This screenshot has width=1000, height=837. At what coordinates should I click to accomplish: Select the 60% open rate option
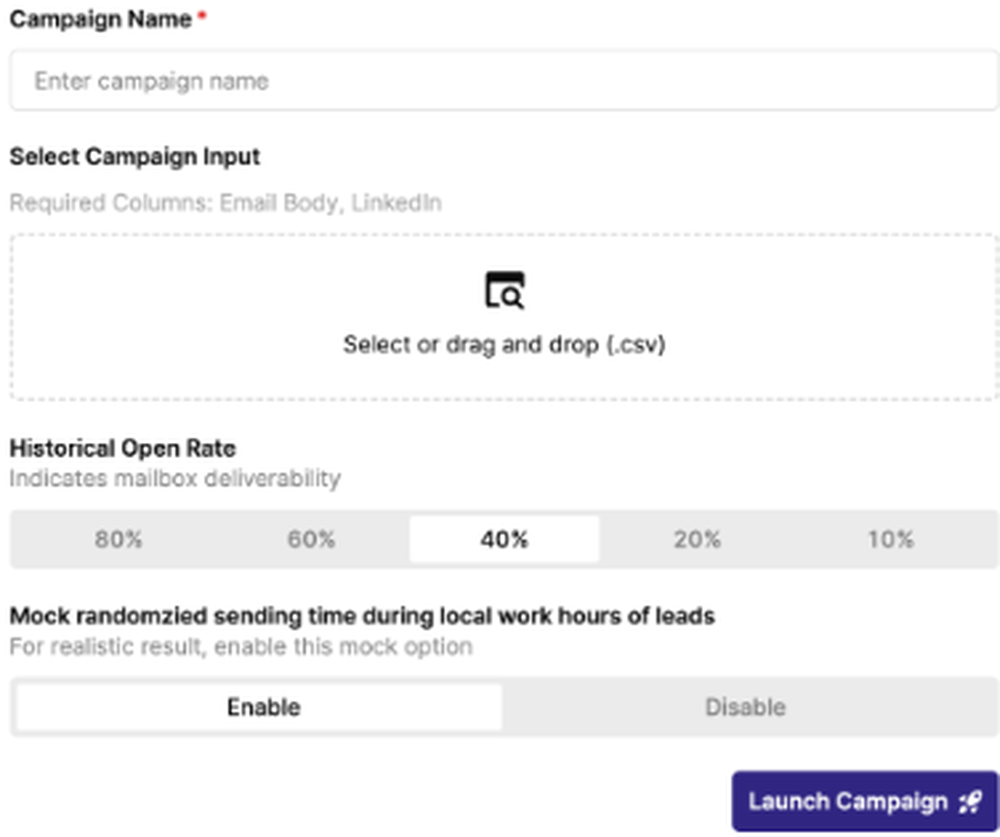click(311, 540)
